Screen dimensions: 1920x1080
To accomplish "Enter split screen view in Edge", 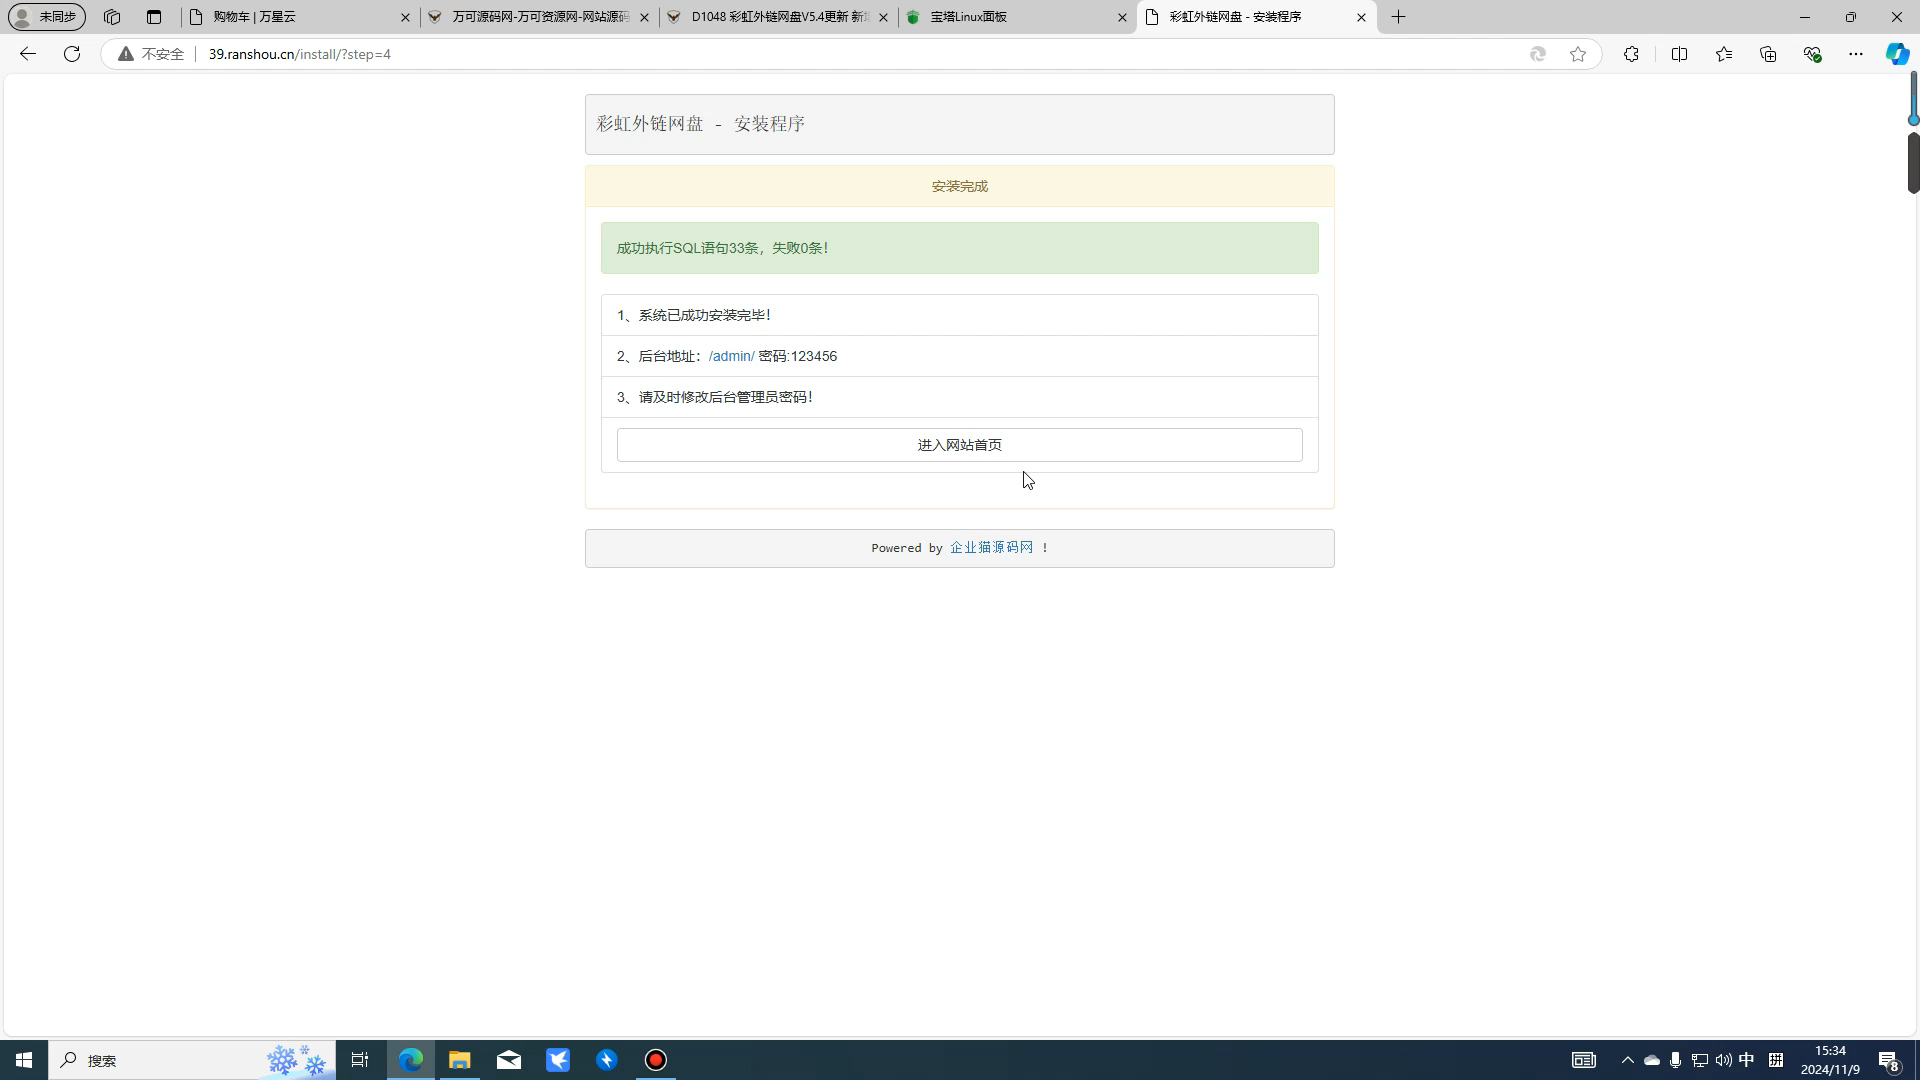I will [1679, 54].
